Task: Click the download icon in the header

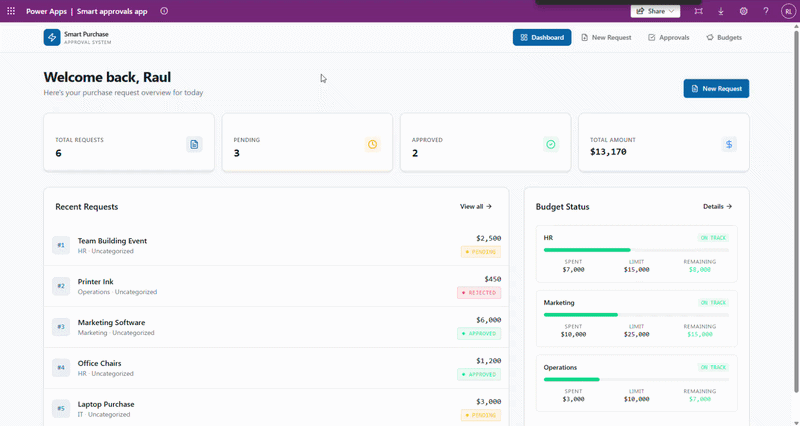Action: point(720,11)
